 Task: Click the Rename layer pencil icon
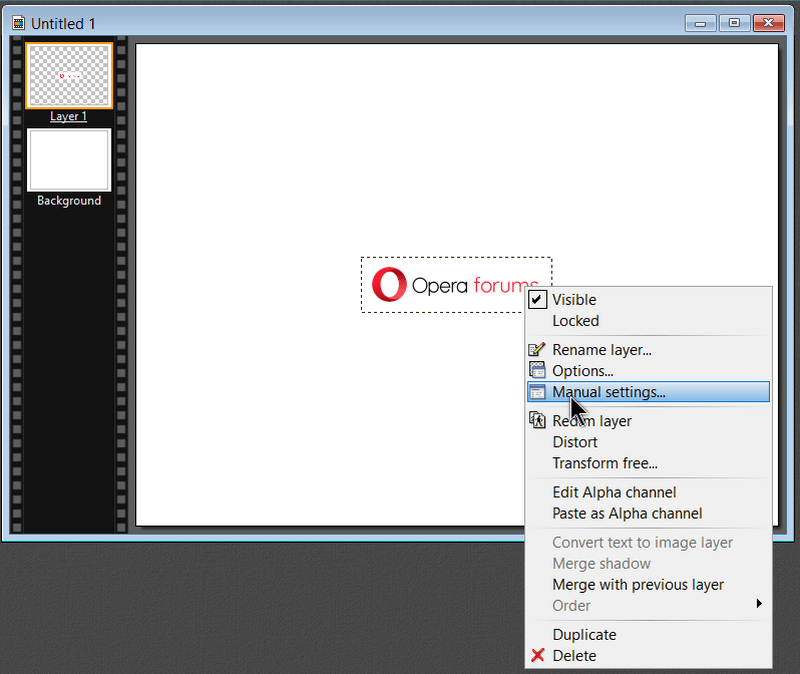click(537, 350)
